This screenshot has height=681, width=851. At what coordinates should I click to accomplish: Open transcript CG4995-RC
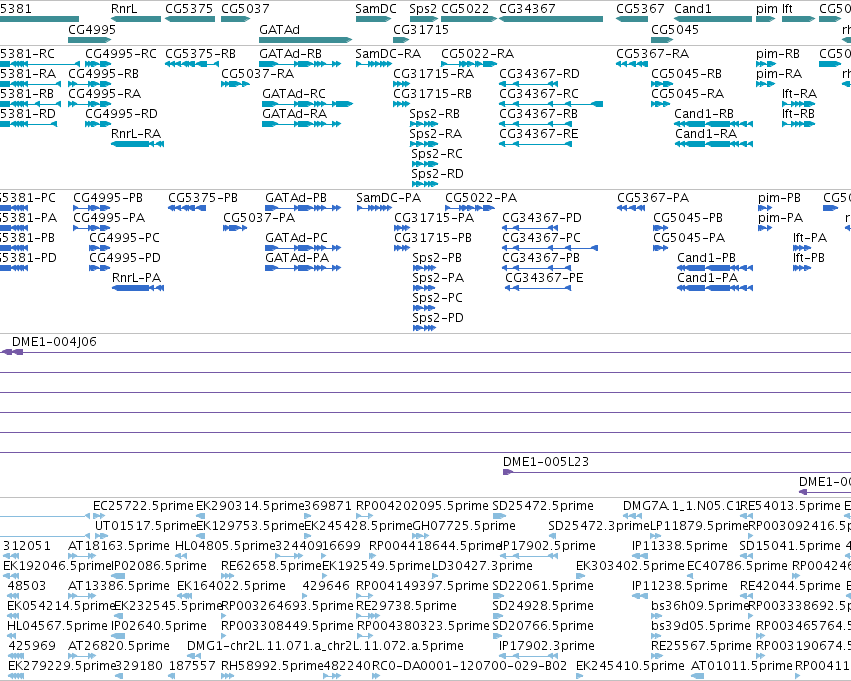pyautogui.click(x=120, y=54)
